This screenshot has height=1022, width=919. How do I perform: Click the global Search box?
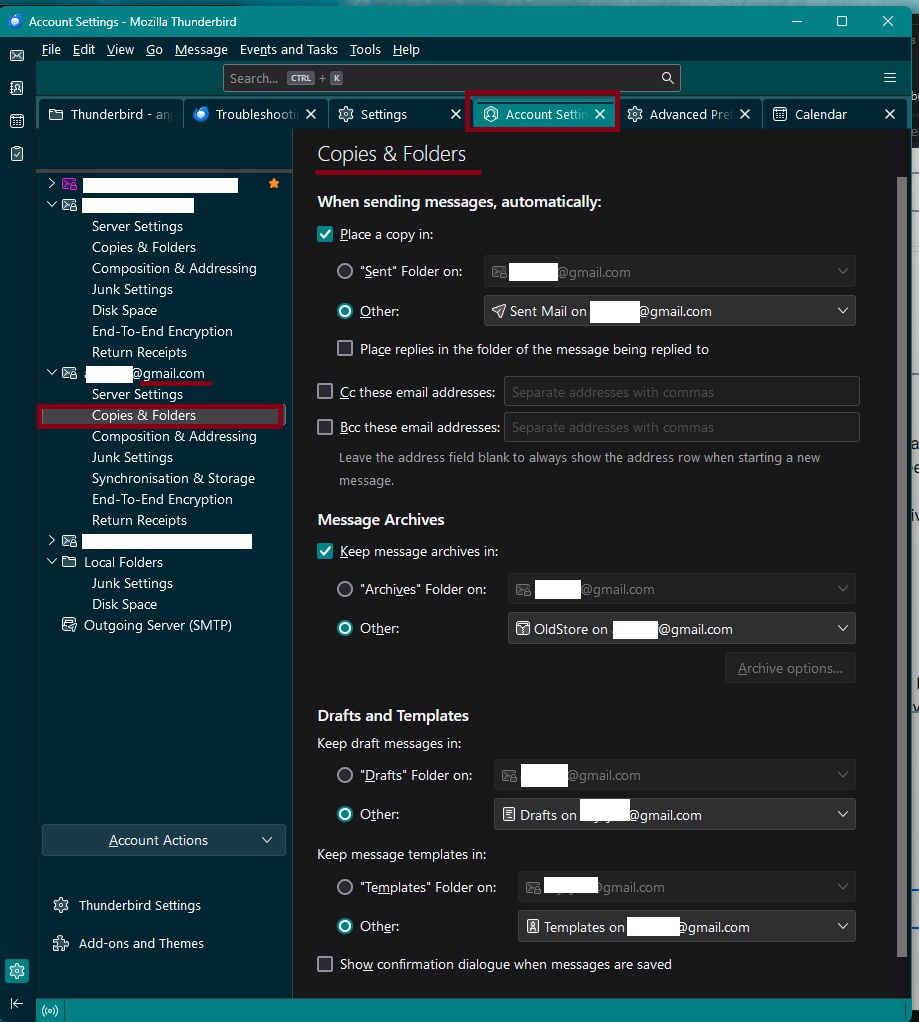click(x=452, y=78)
